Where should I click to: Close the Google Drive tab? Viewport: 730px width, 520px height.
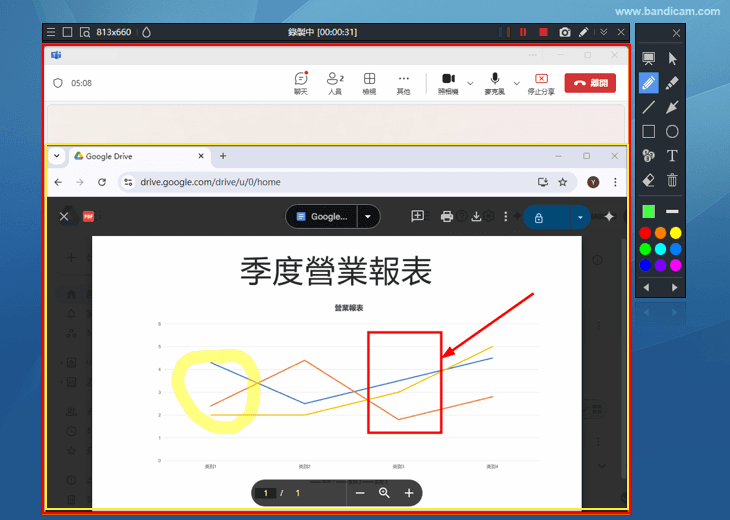point(201,156)
